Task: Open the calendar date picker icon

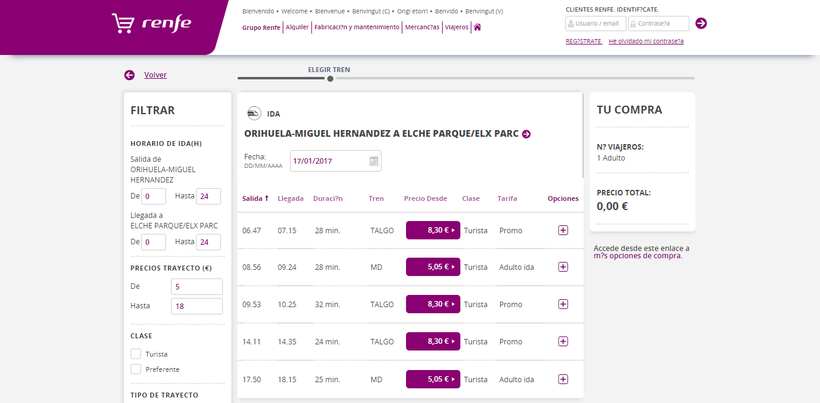Action: point(373,161)
